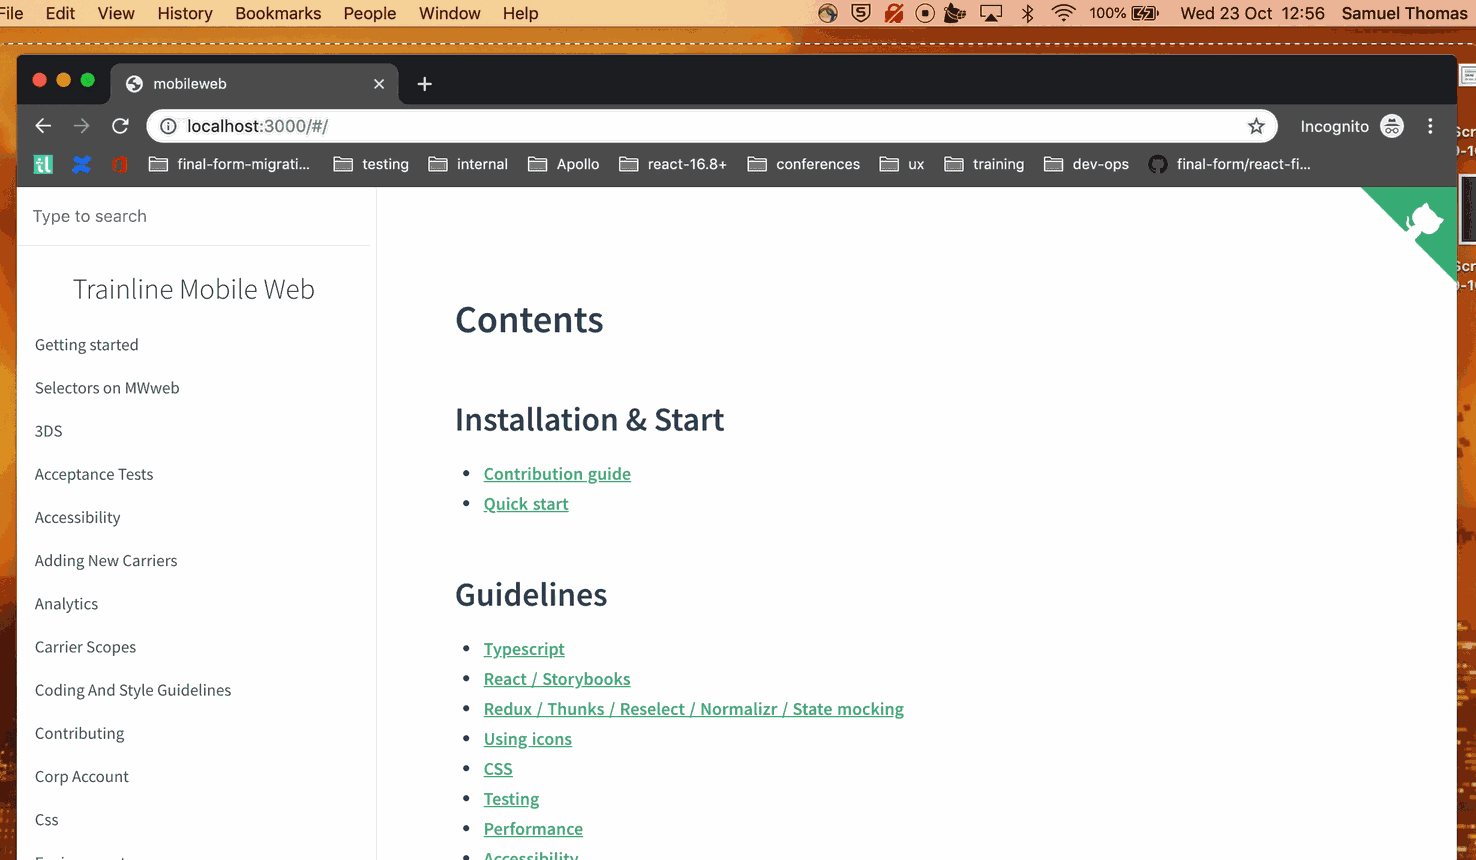The width and height of the screenshot is (1476, 860).
Task: Open final-form/react-fi GitHub bookmark
Action: point(1229,164)
